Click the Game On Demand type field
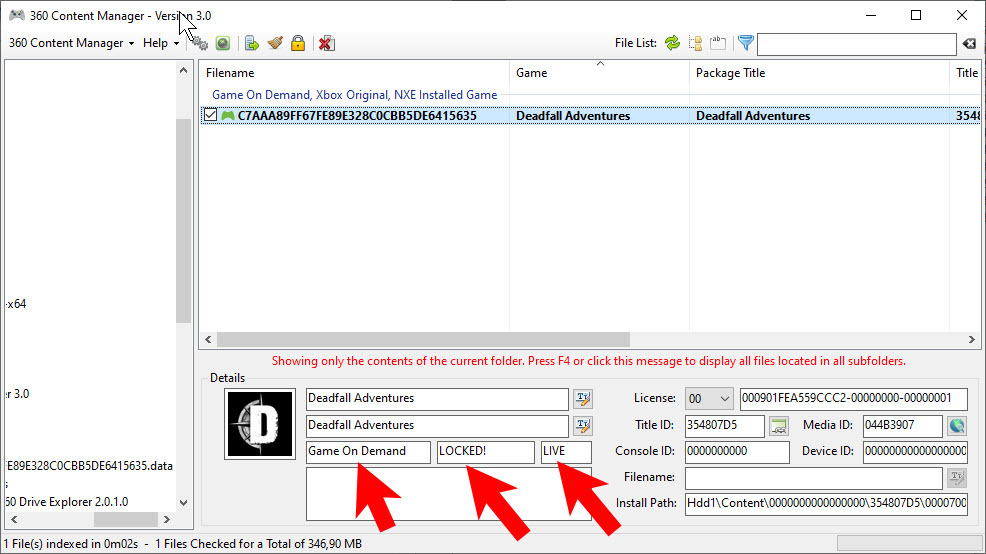 tap(368, 452)
